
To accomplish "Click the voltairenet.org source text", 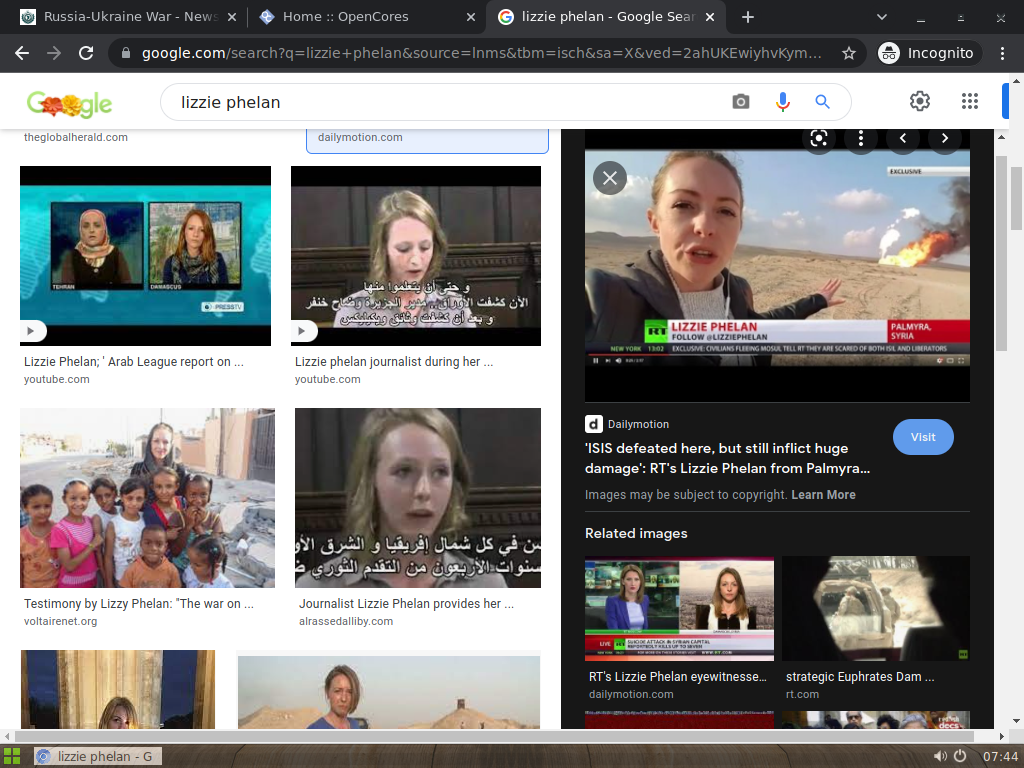I will (x=61, y=622).
